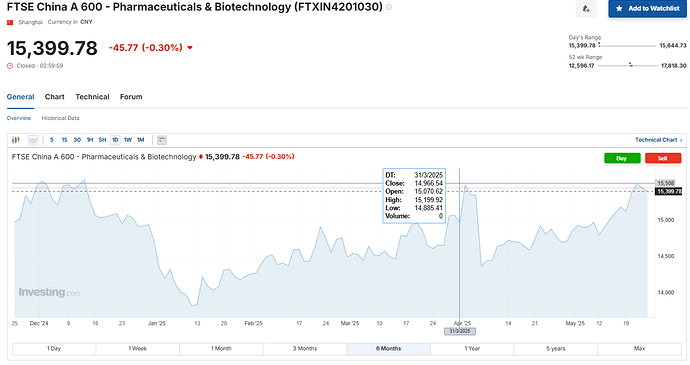Select the 1 Year range button
The image size is (690, 365).
[x=472, y=349]
